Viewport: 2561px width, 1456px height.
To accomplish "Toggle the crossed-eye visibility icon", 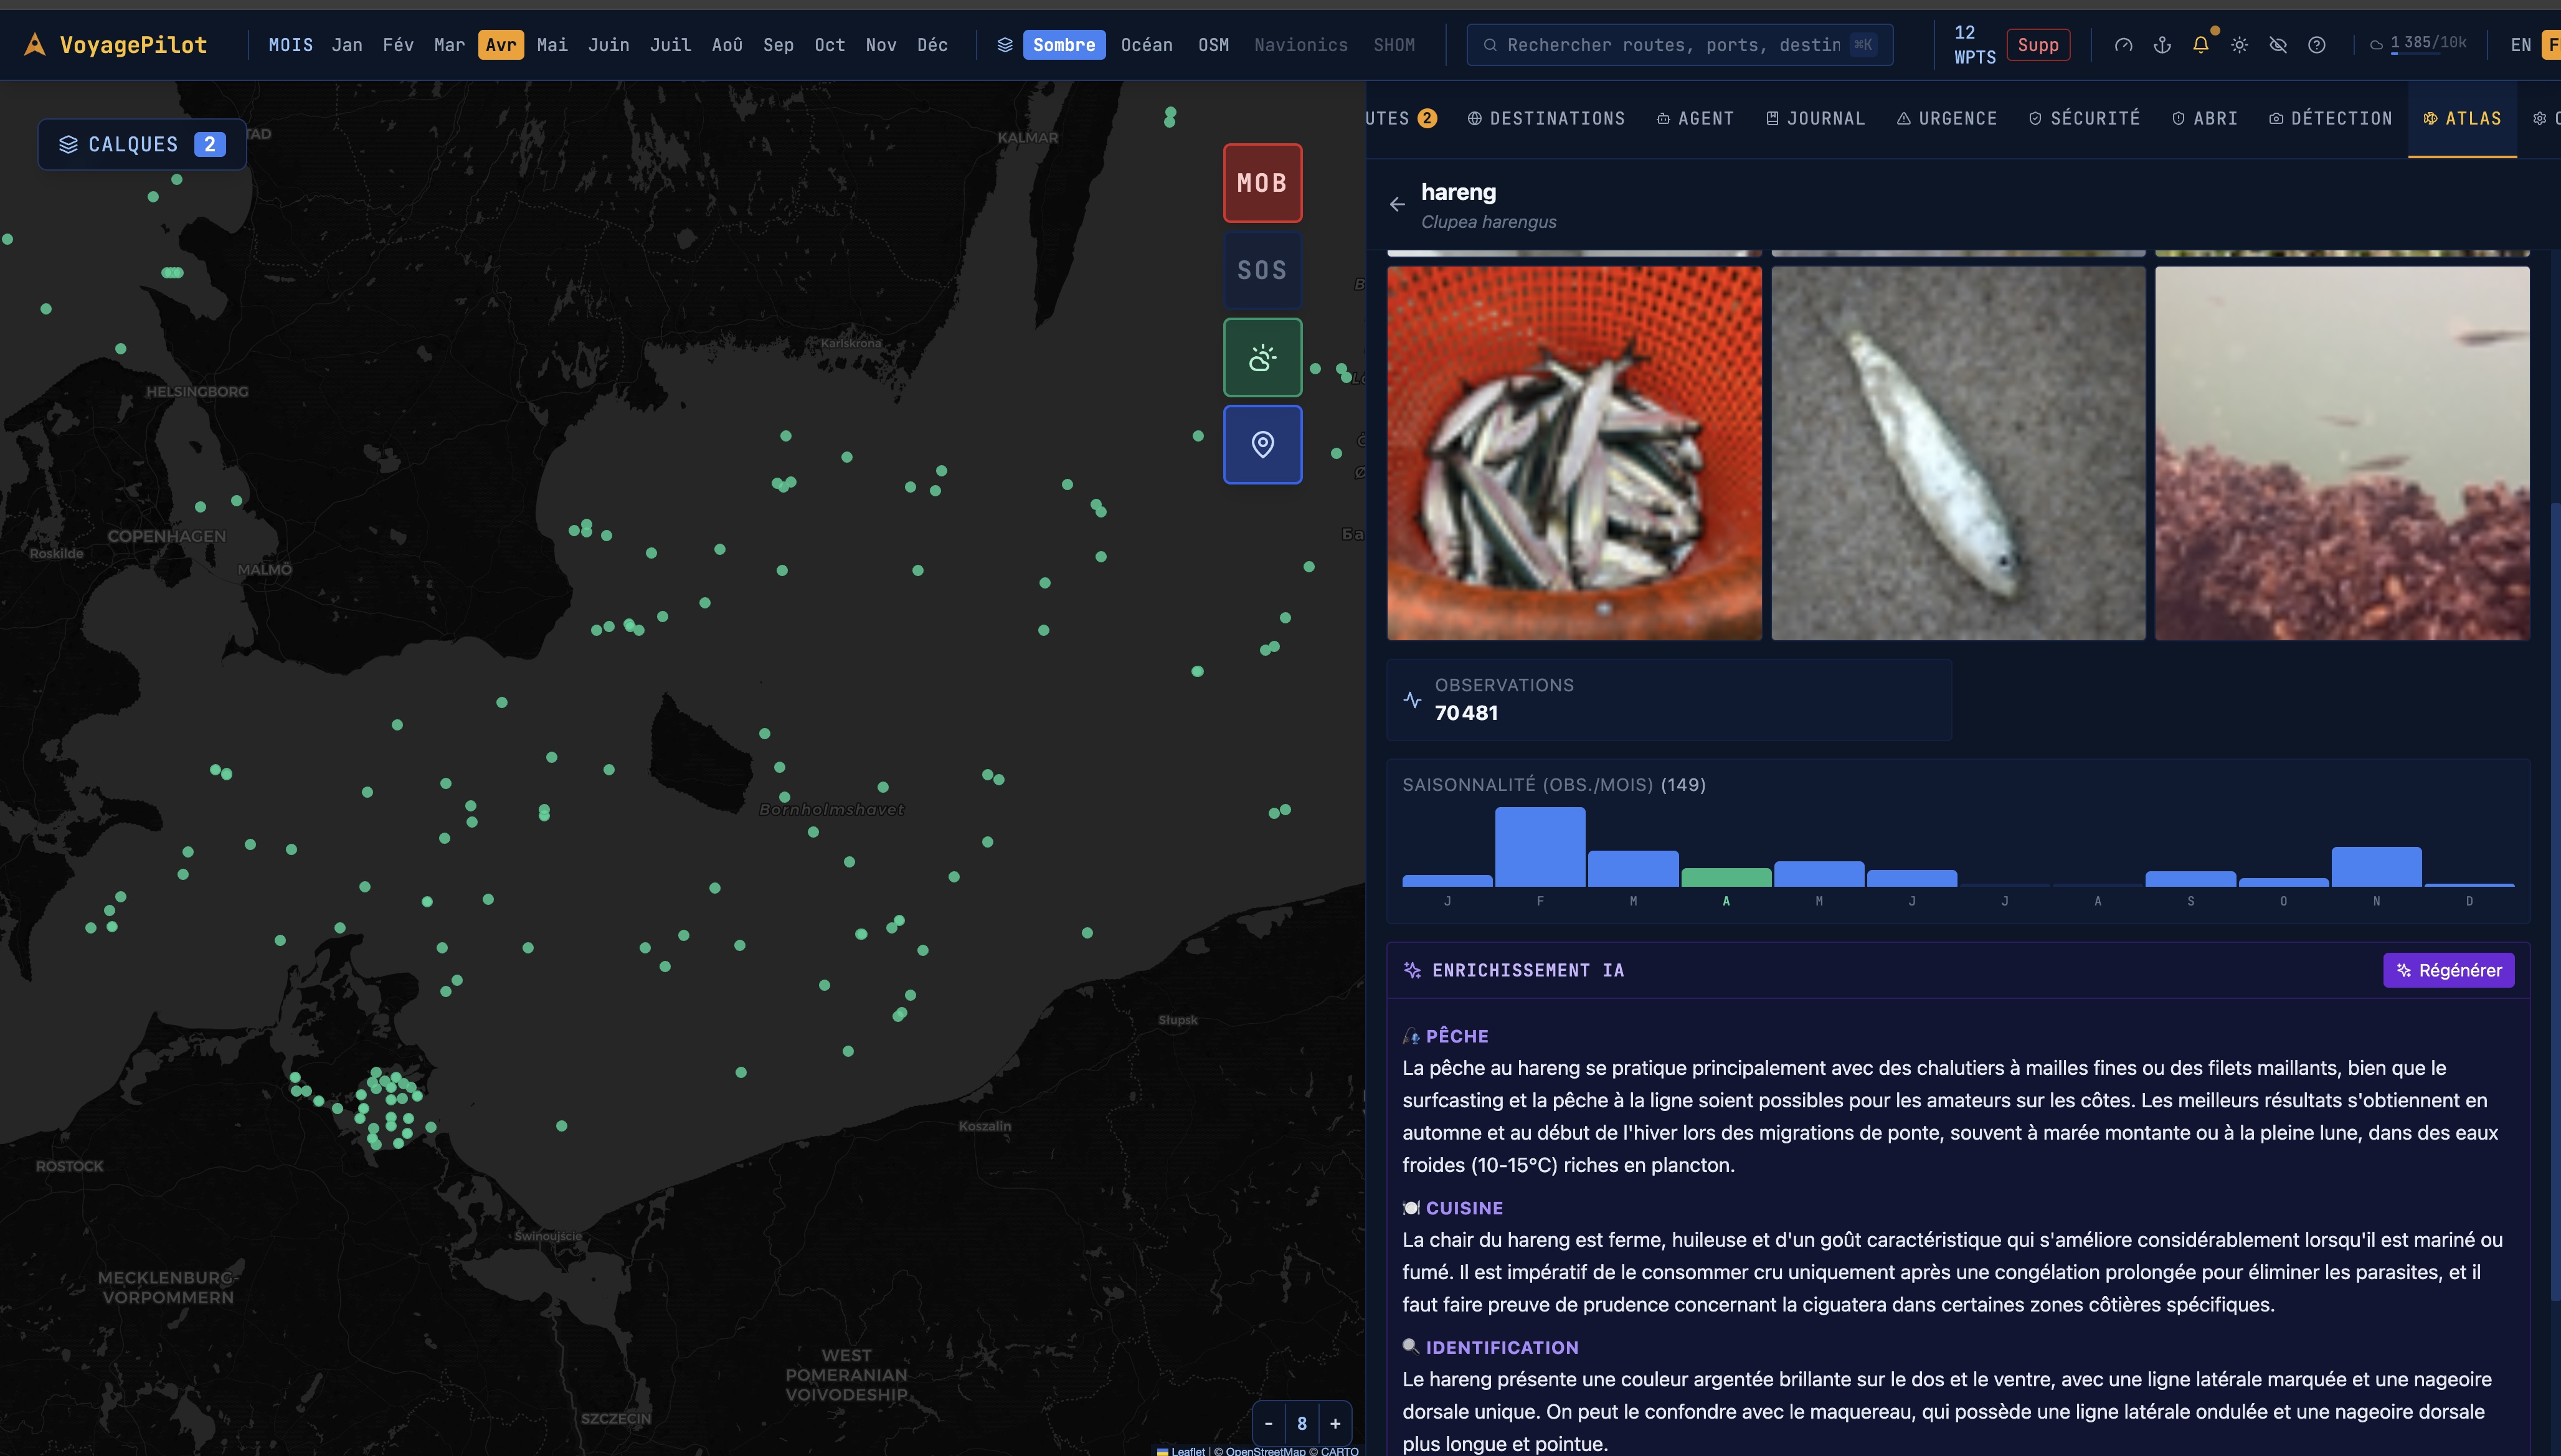I will click(x=2278, y=45).
